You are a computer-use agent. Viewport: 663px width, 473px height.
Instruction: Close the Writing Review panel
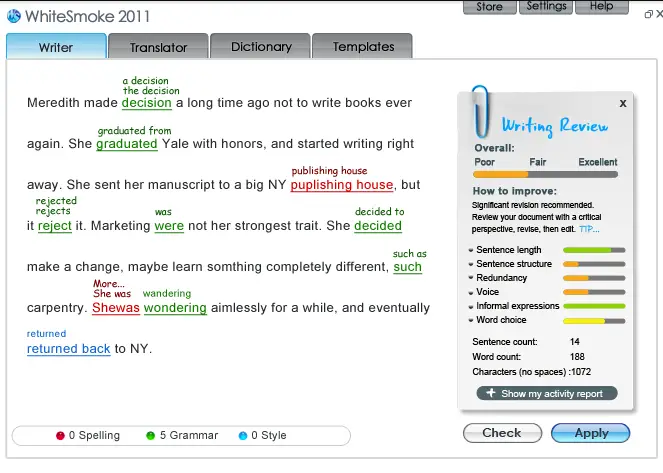(623, 103)
